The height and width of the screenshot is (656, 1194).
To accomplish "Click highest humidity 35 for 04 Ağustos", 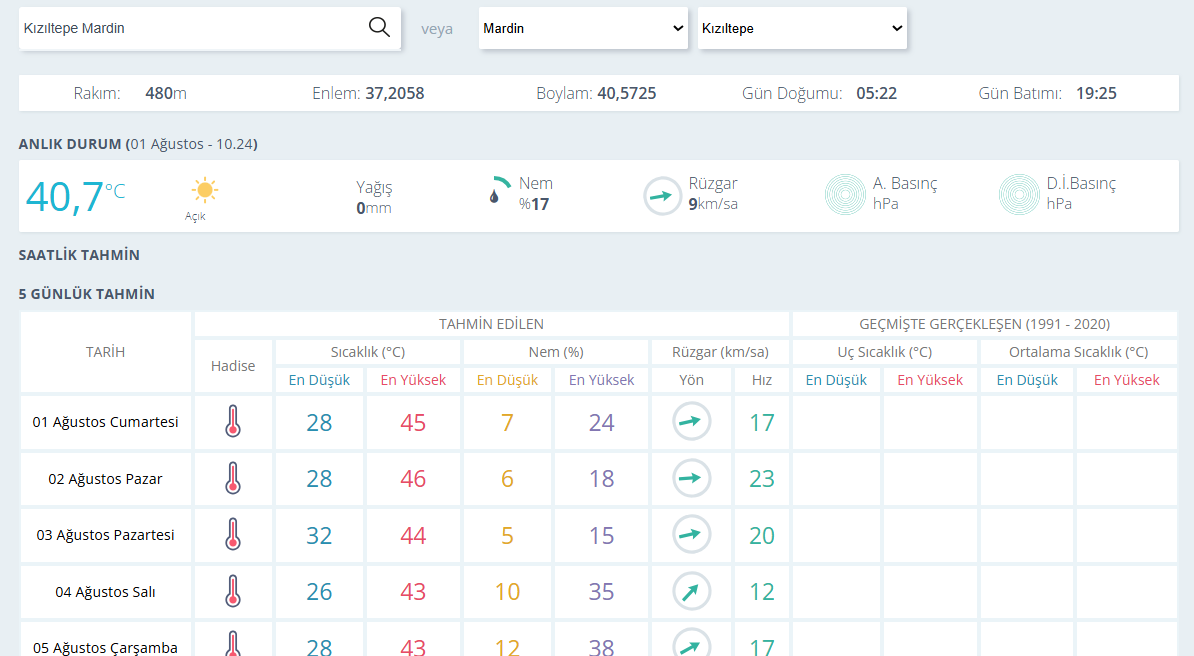I will (x=601, y=591).
